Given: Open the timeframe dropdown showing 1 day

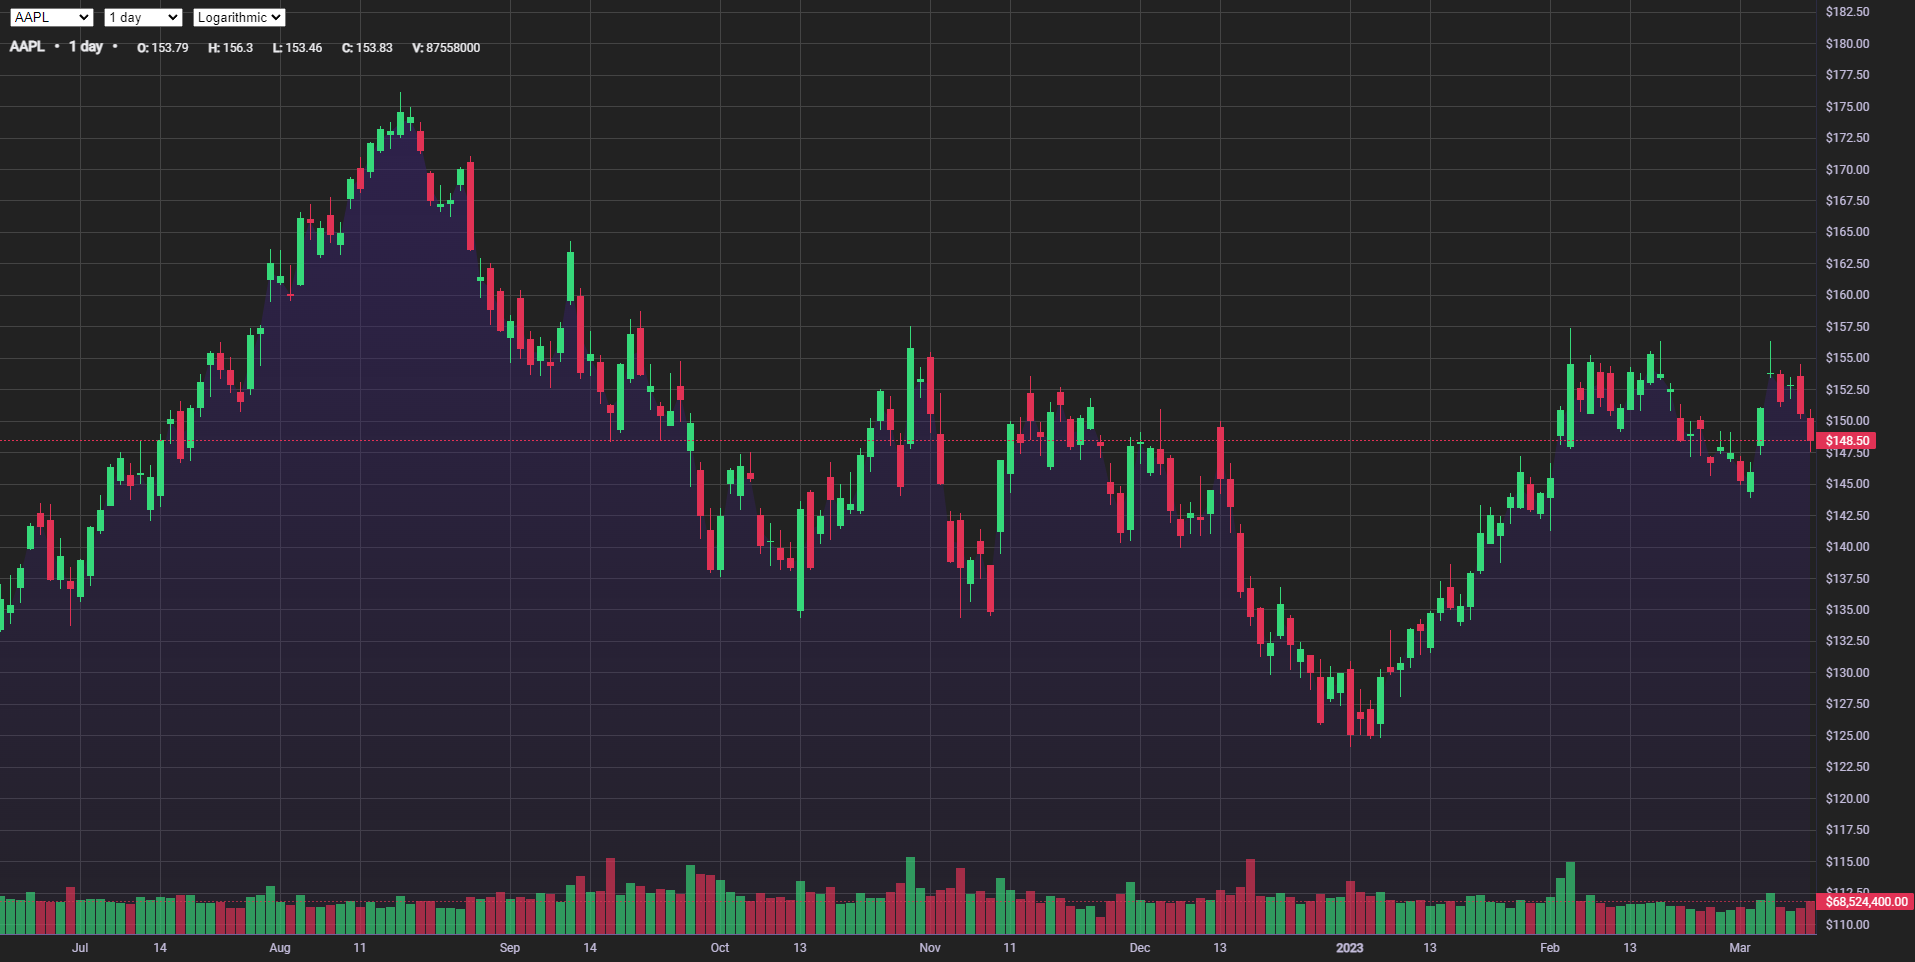Looking at the screenshot, I should pyautogui.click(x=142, y=17).
